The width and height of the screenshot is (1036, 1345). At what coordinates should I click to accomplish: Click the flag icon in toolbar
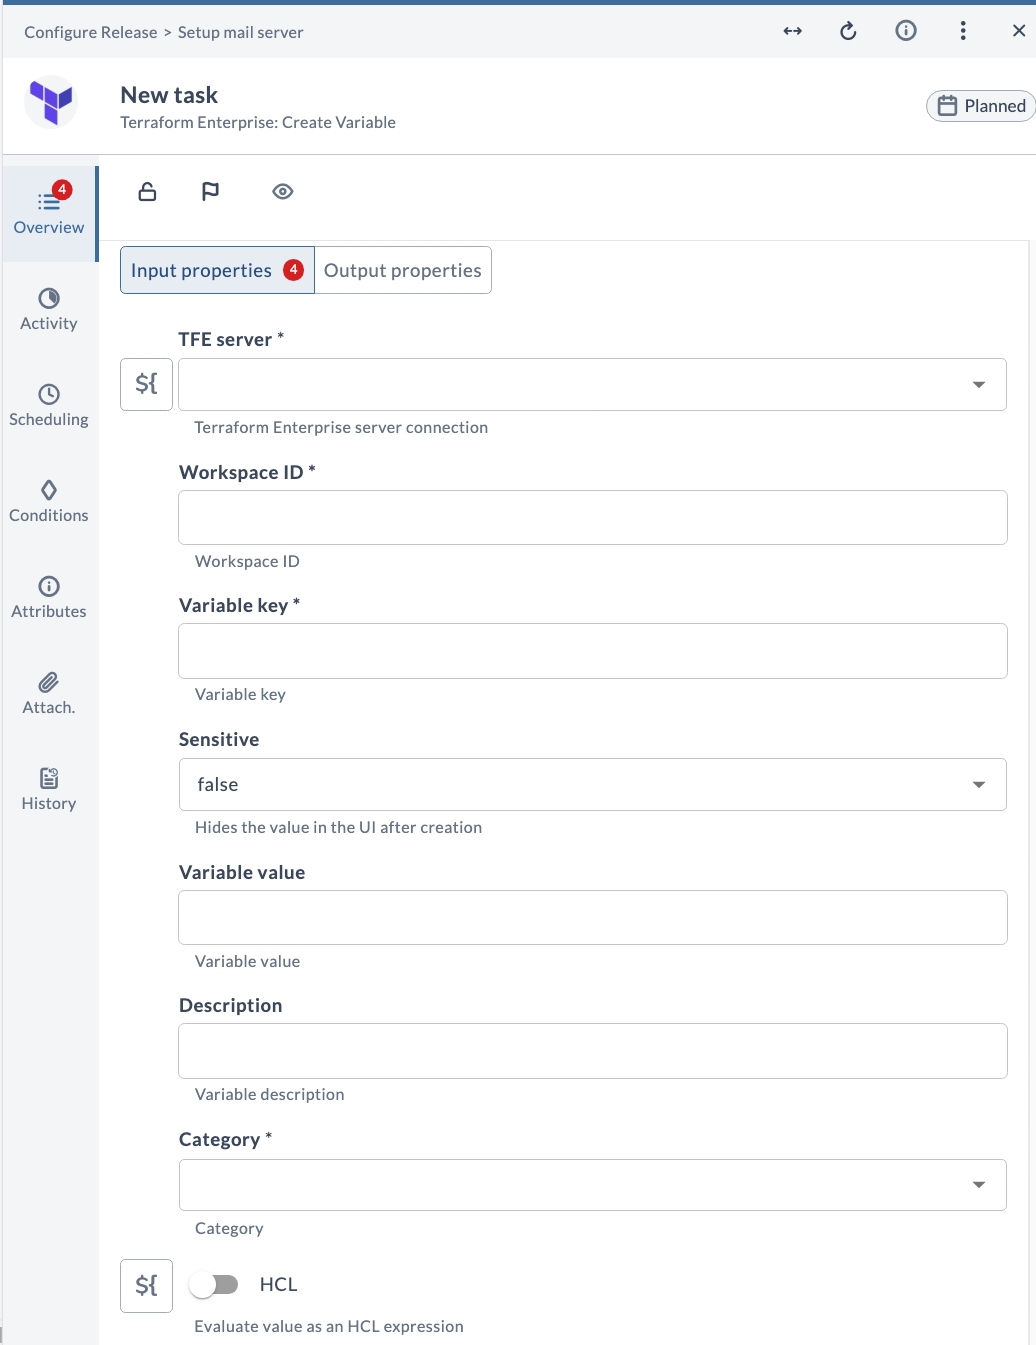tap(210, 191)
